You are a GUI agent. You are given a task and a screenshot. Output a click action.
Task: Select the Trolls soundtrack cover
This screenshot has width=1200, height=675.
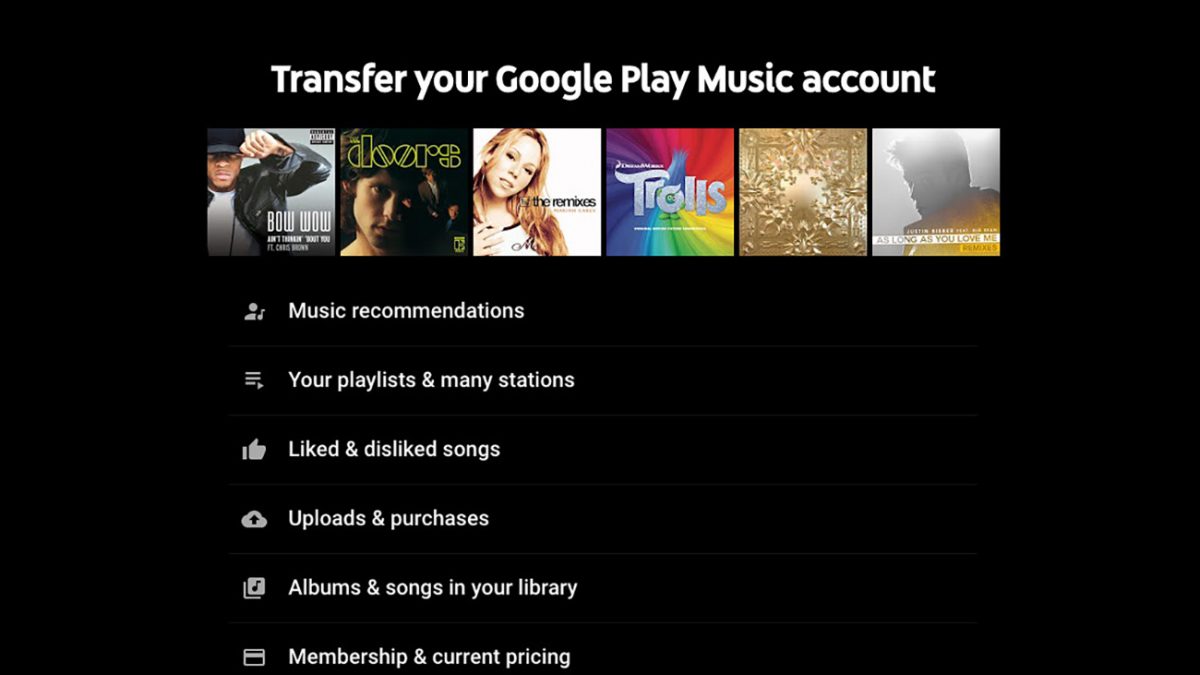(x=670, y=192)
